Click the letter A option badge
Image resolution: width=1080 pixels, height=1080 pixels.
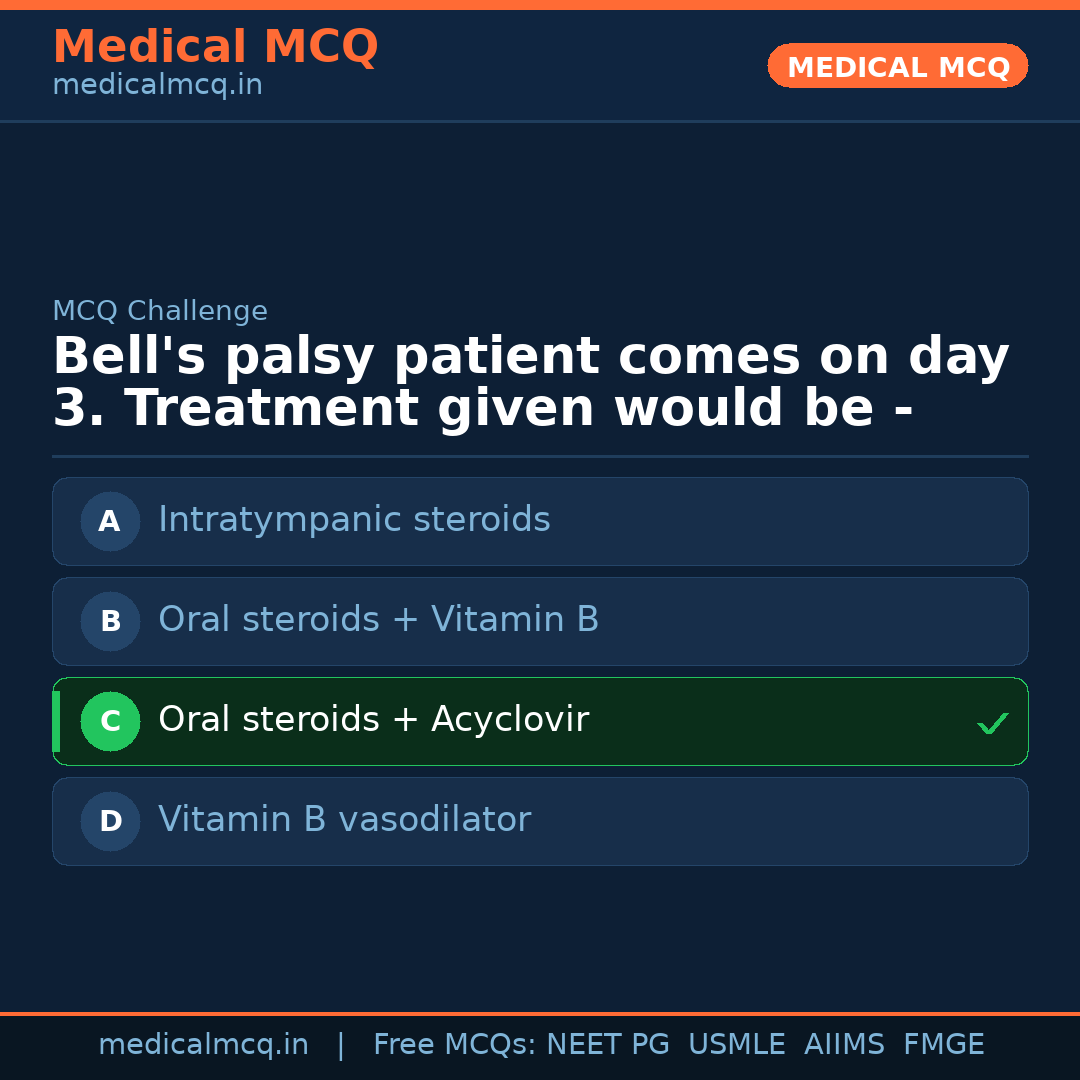click(110, 521)
